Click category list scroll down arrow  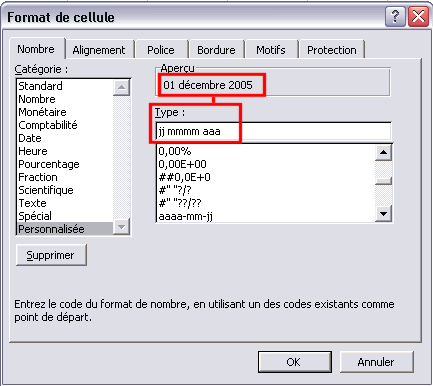tap(121, 227)
